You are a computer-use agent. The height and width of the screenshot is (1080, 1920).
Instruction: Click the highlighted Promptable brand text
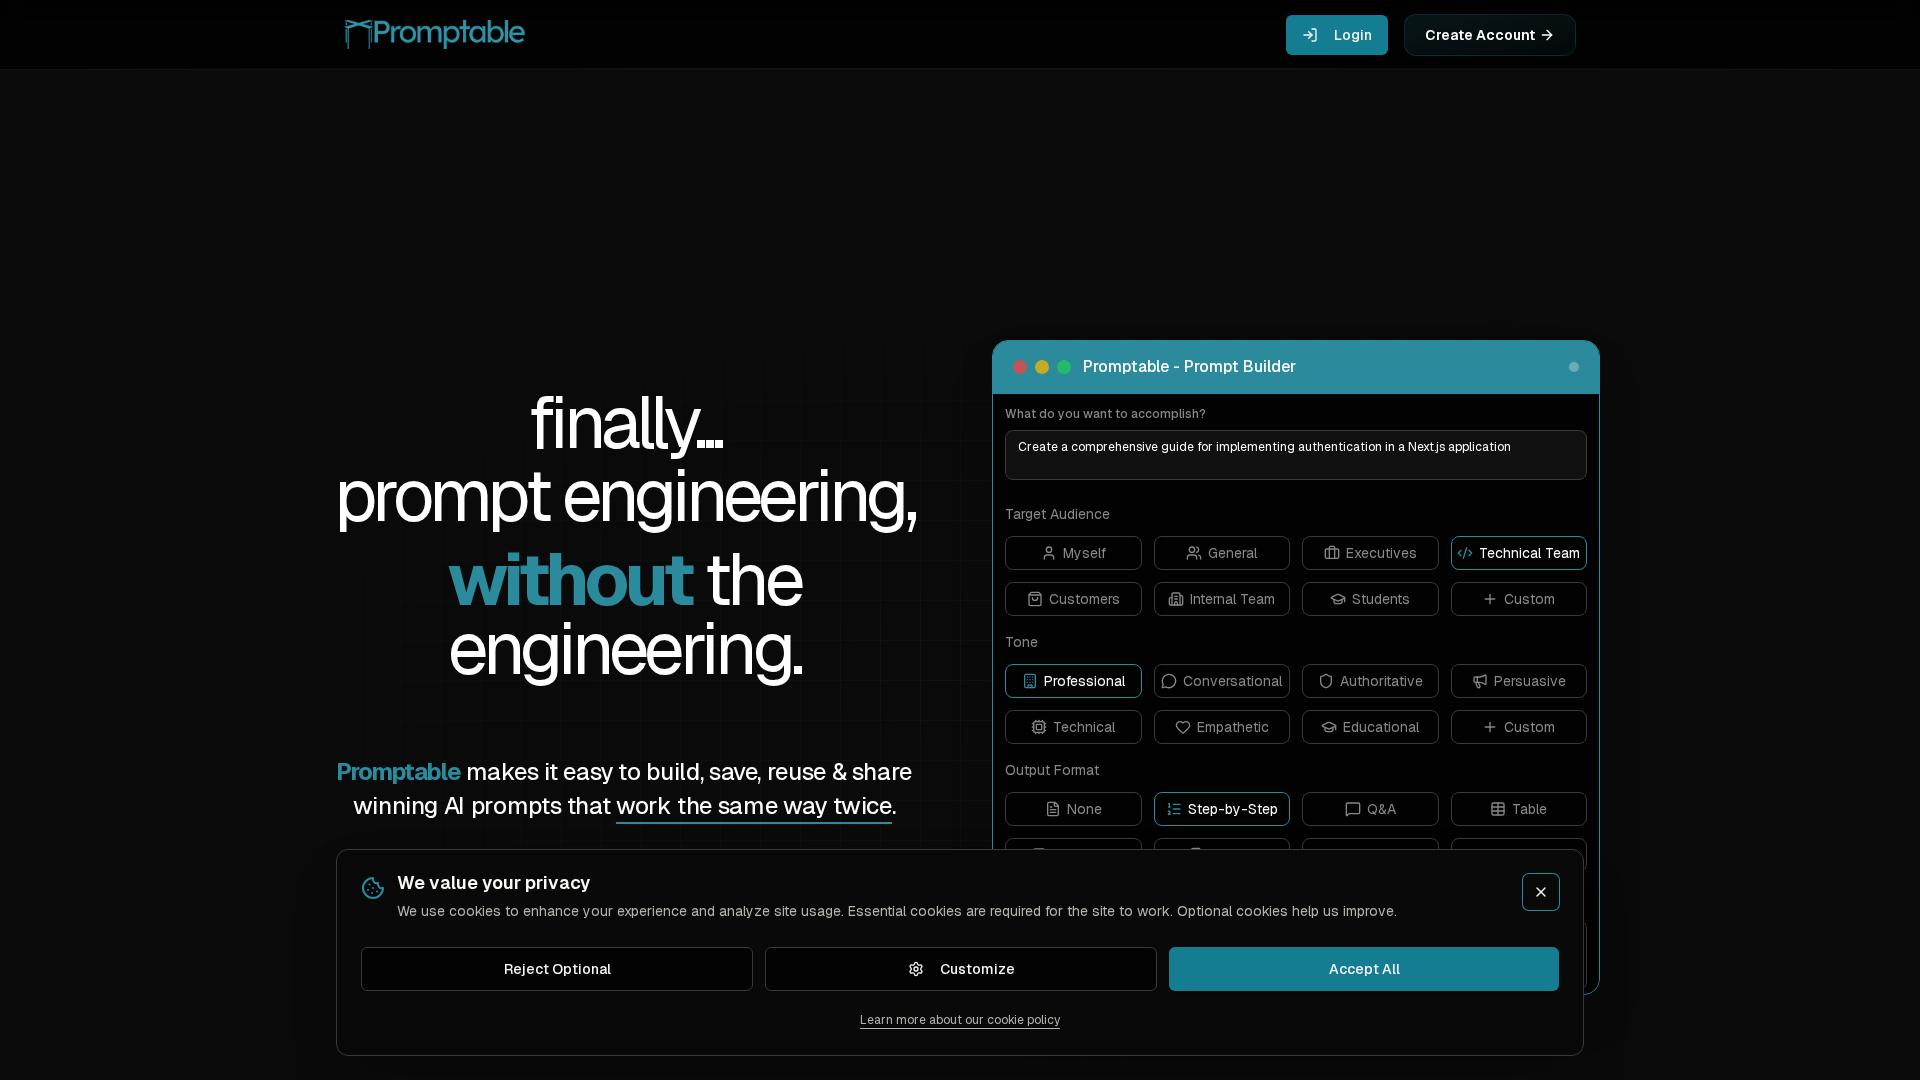click(398, 772)
